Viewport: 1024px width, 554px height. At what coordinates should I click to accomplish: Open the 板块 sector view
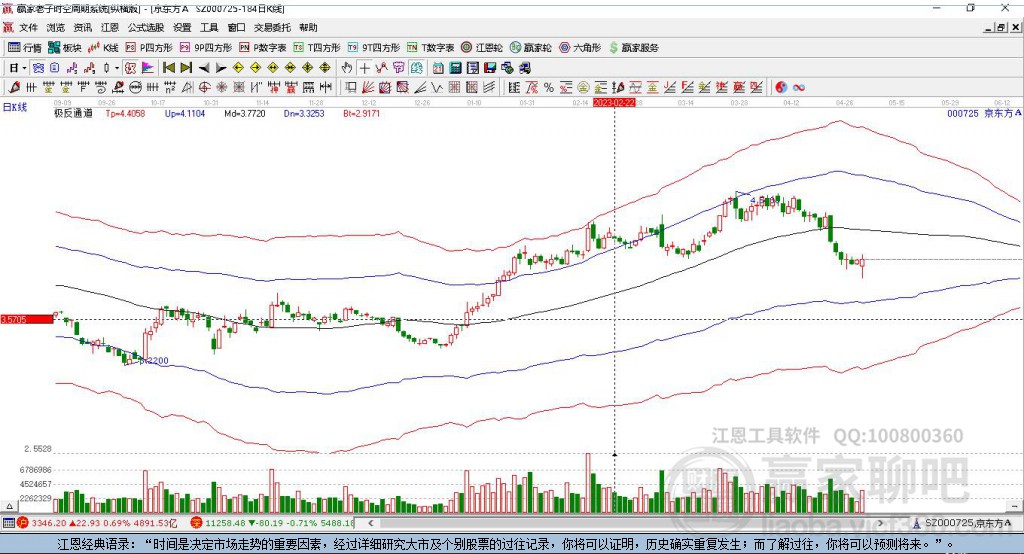tap(64, 48)
